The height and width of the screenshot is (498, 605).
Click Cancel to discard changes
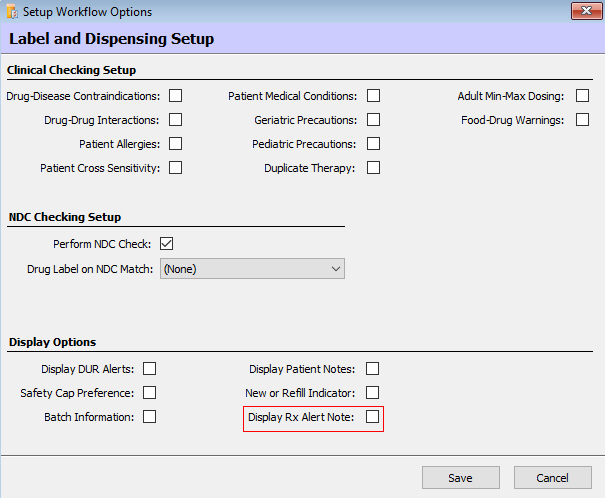pos(552,478)
